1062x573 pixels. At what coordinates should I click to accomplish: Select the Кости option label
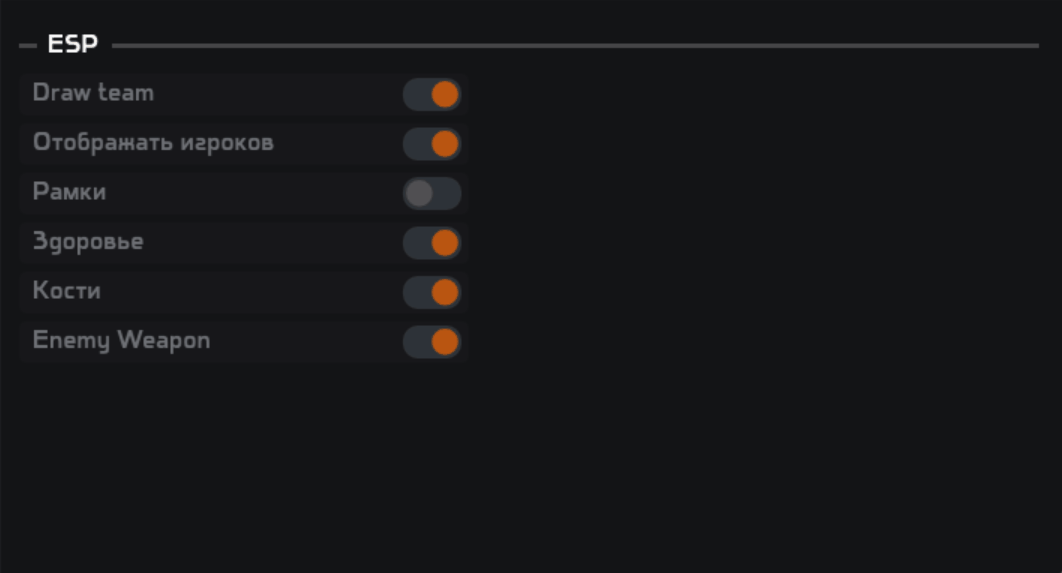(66, 291)
